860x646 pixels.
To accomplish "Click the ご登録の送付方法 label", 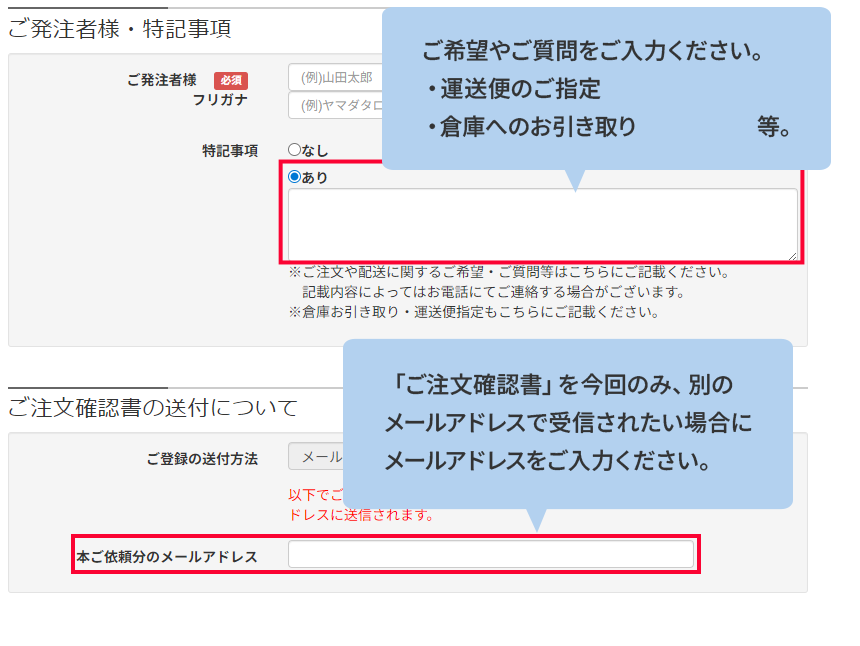I will (202, 459).
